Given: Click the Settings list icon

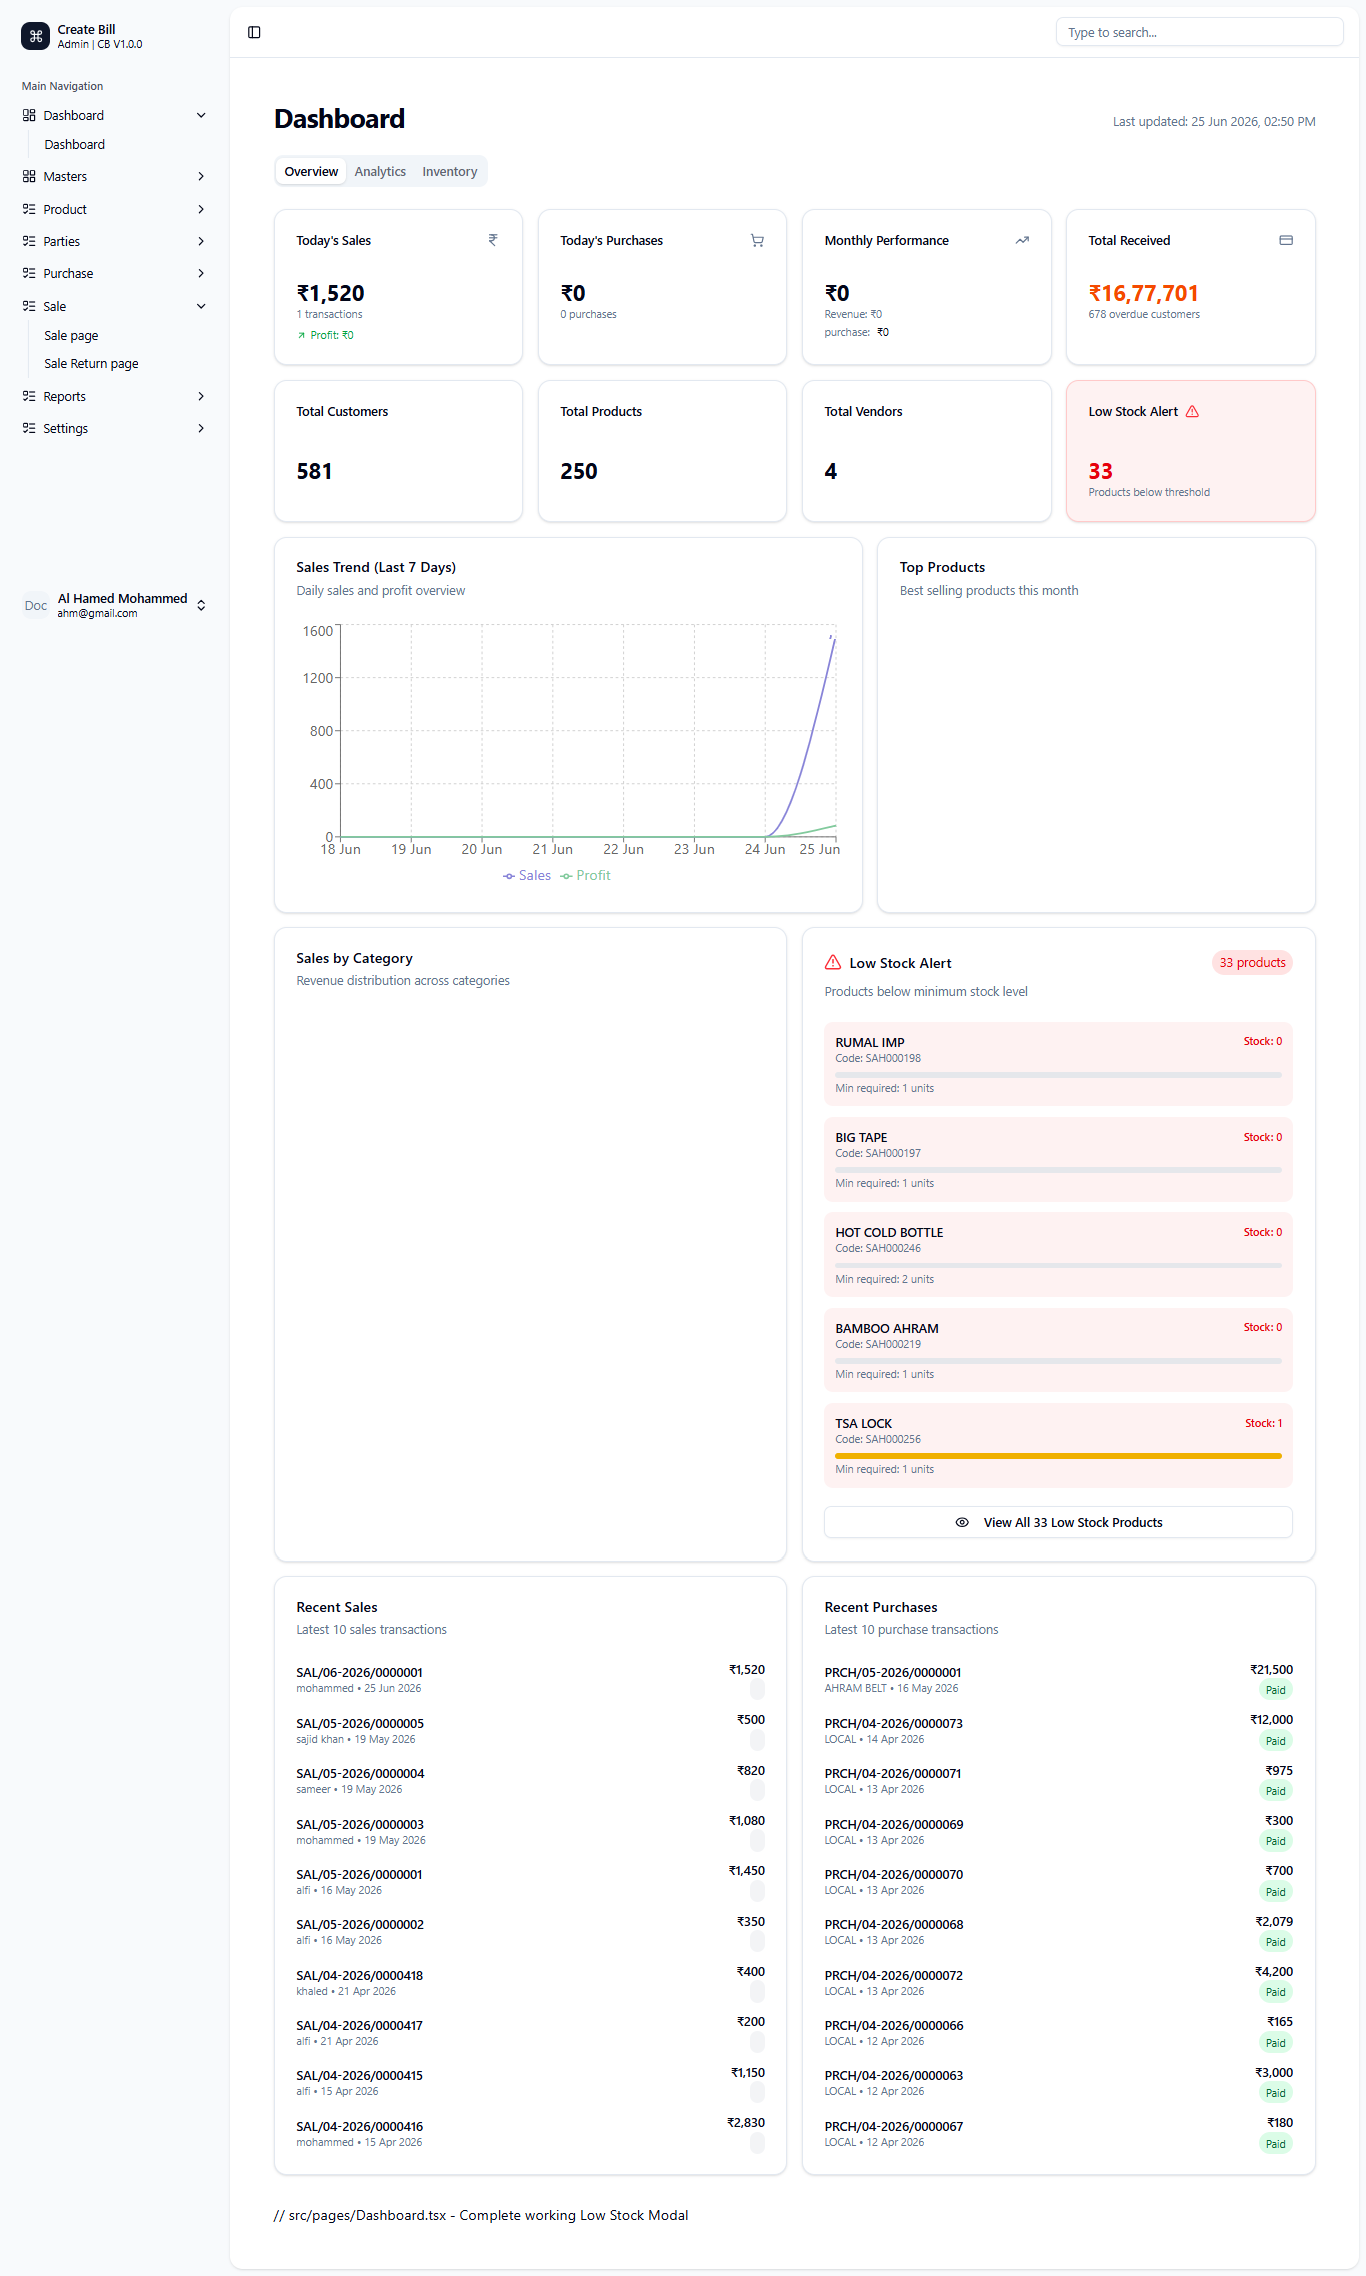Looking at the screenshot, I should coord(29,428).
